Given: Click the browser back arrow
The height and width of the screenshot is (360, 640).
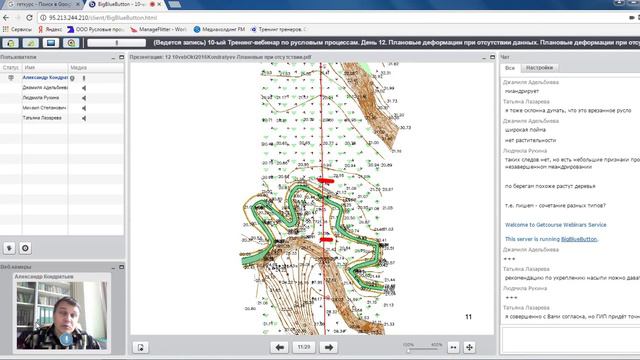Looking at the screenshot, I should (x=6, y=18).
